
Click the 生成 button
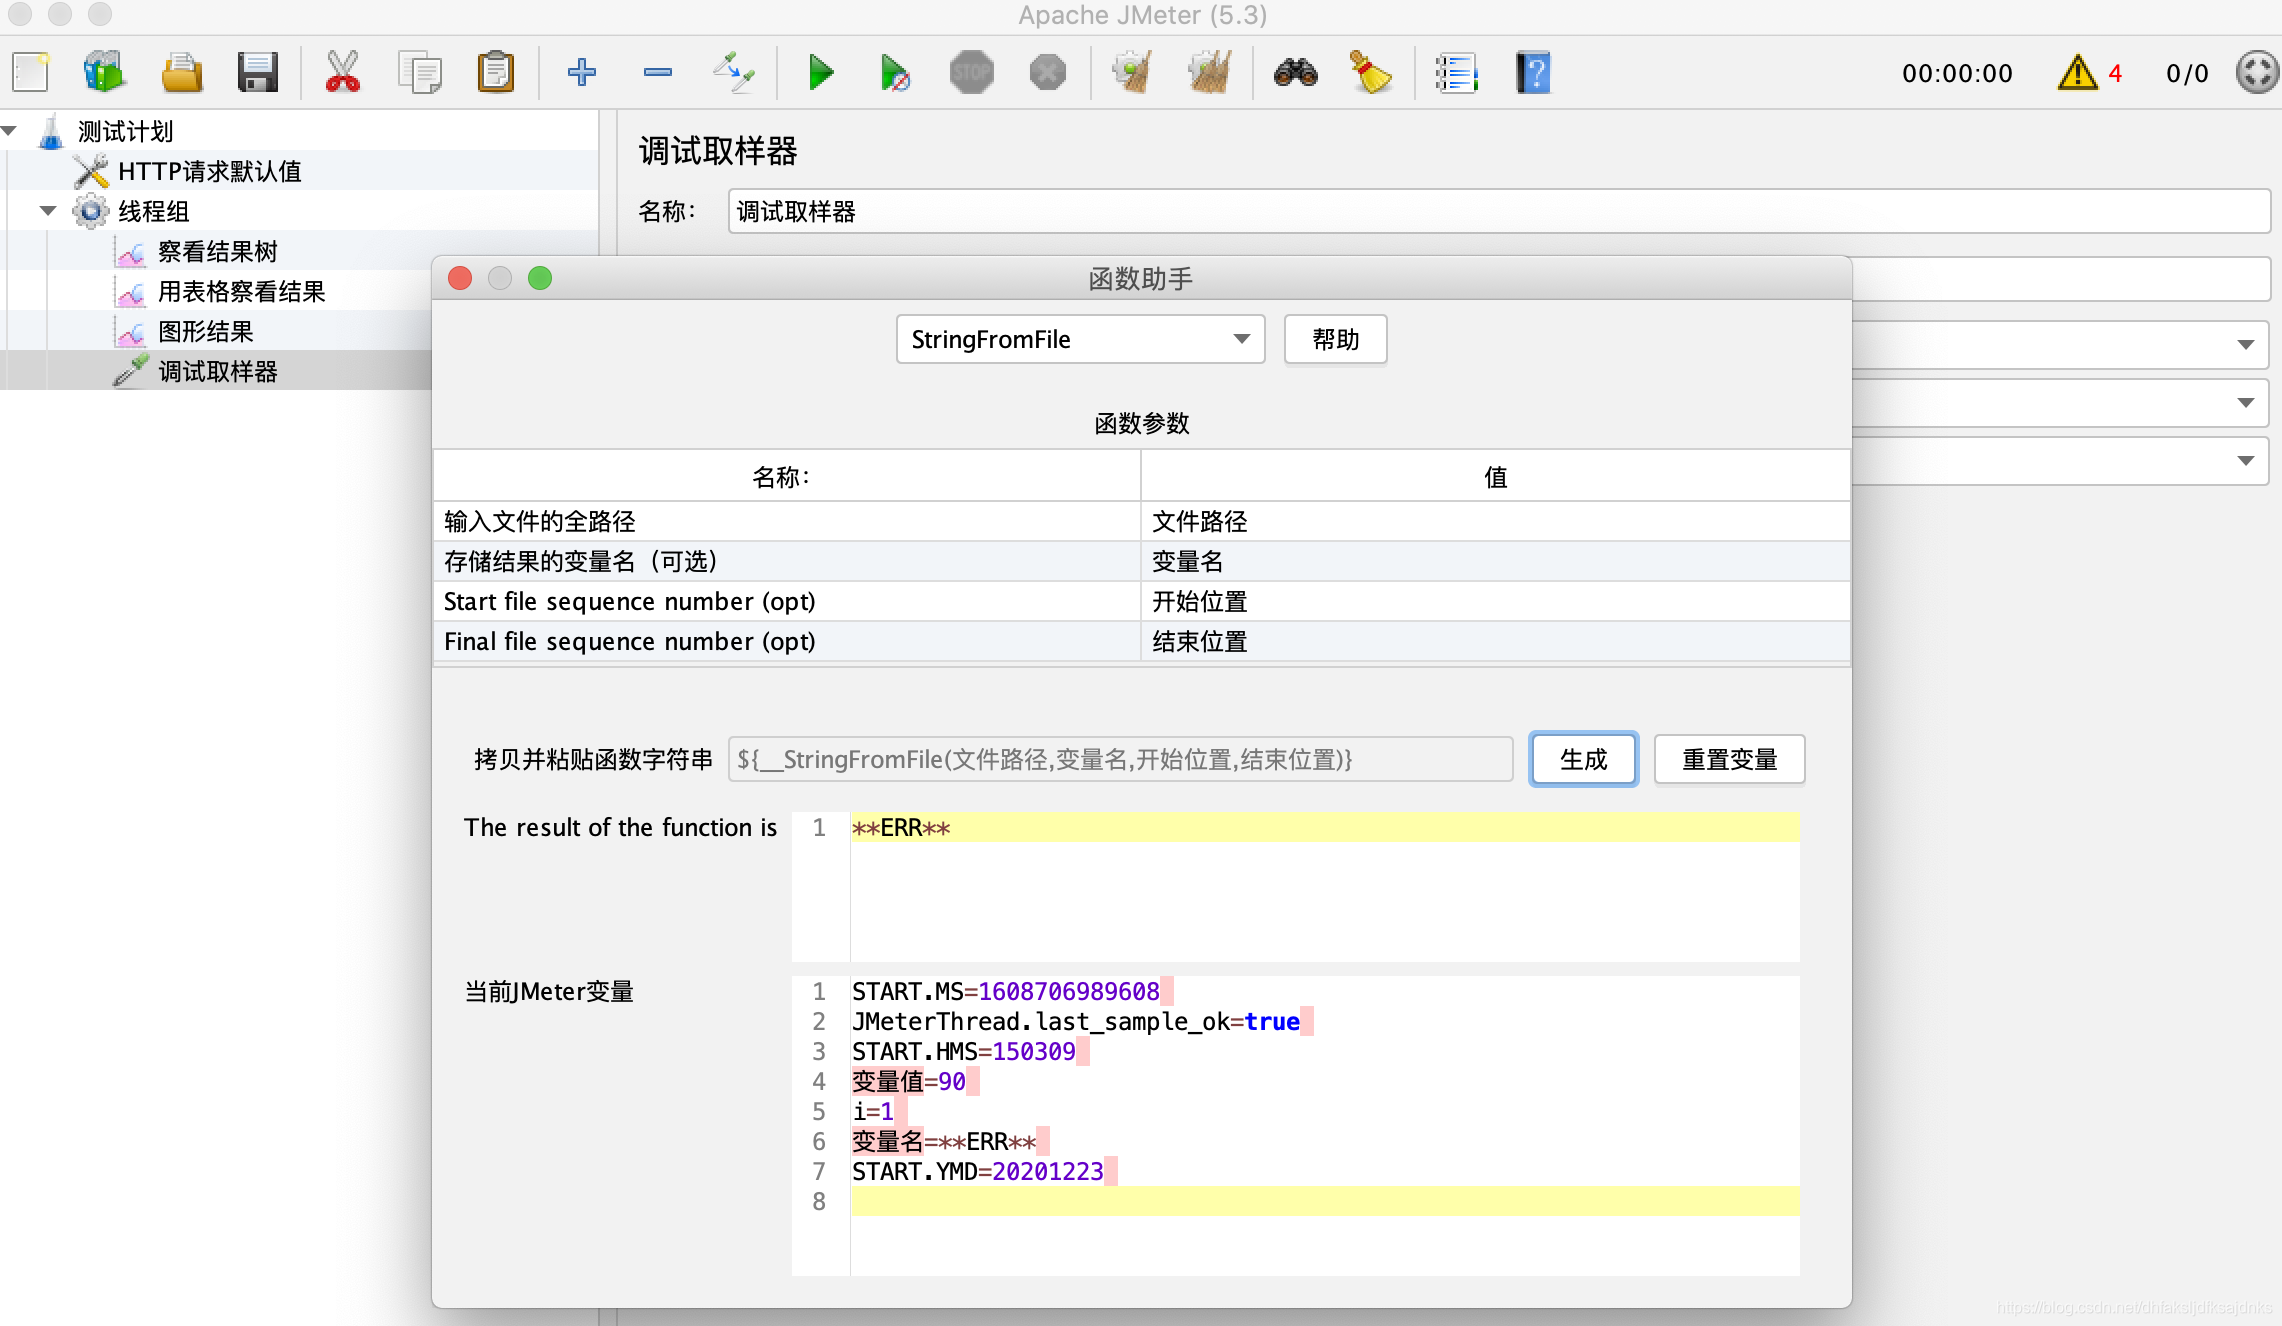(x=1583, y=760)
